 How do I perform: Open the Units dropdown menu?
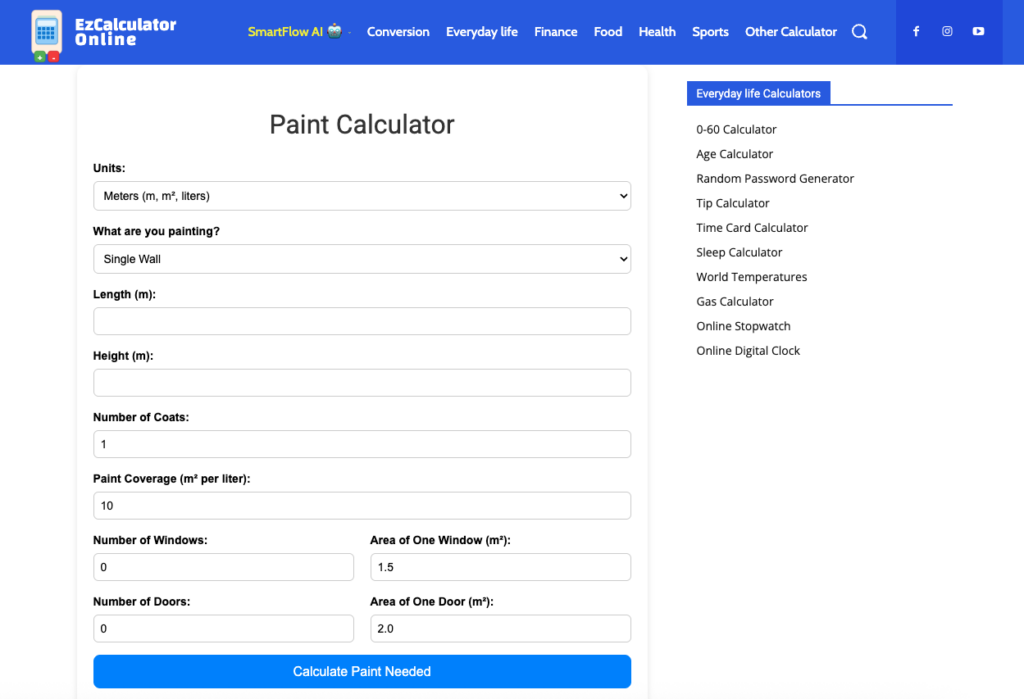coord(362,195)
